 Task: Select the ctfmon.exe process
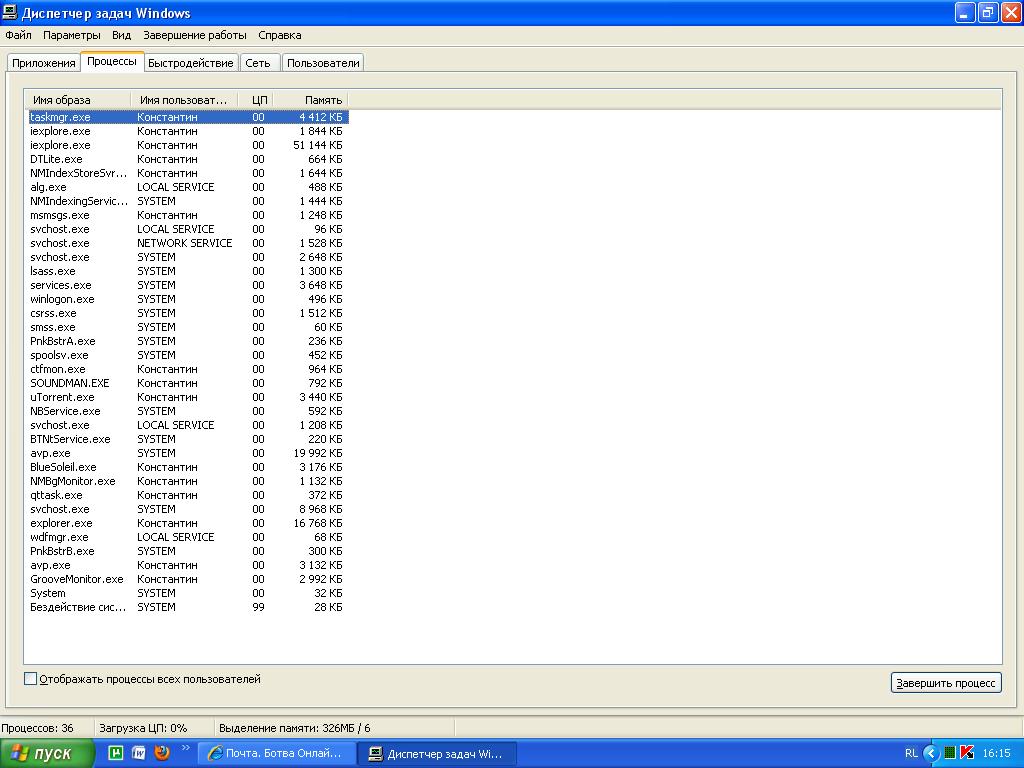coord(188,369)
